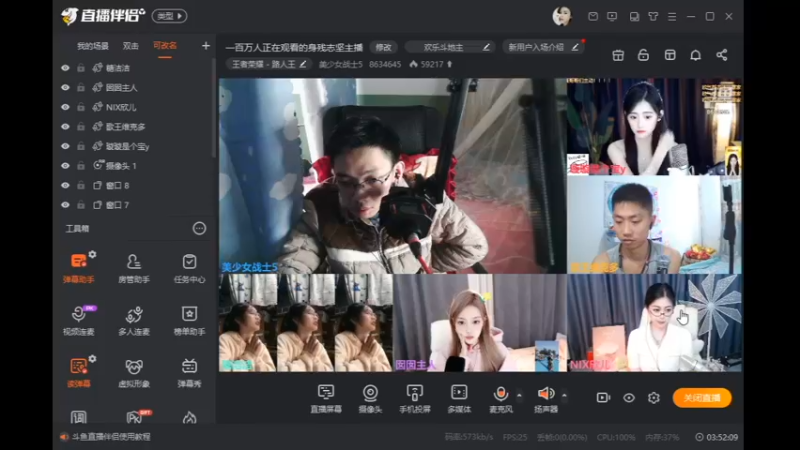Hide the 糖洁洁 source

(x=65, y=68)
